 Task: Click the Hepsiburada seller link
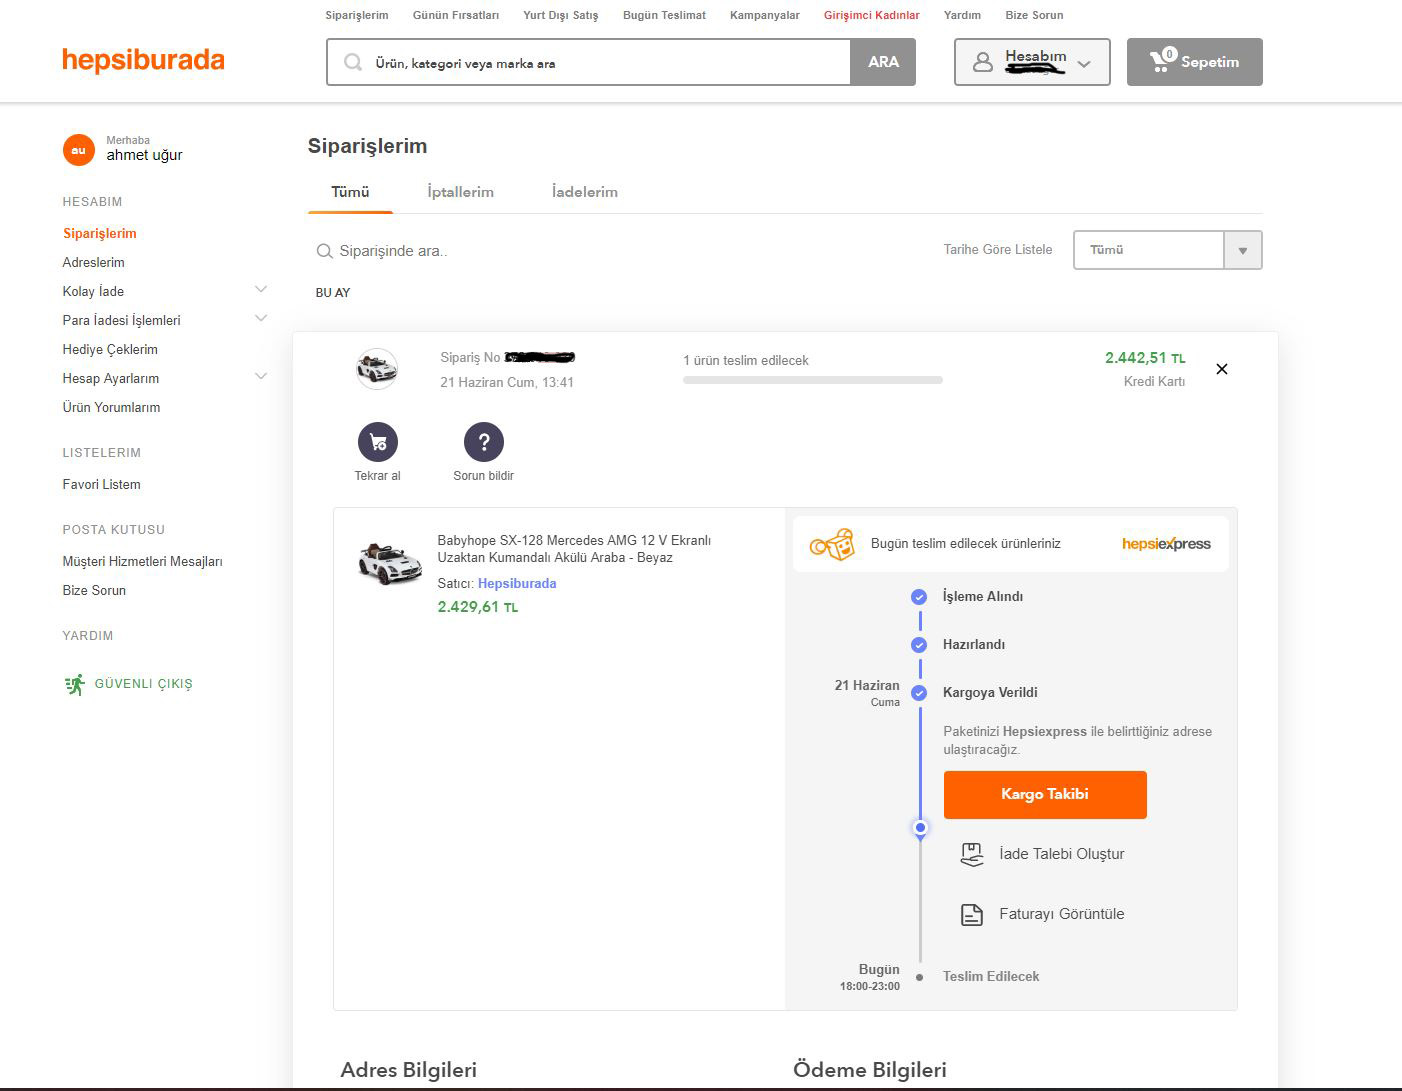pyautogui.click(x=517, y=583)
